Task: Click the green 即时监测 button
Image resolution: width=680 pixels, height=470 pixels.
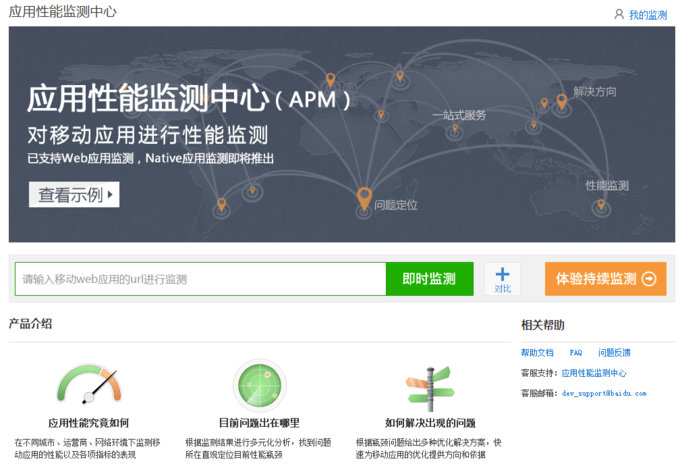Action: click(429, 279)
